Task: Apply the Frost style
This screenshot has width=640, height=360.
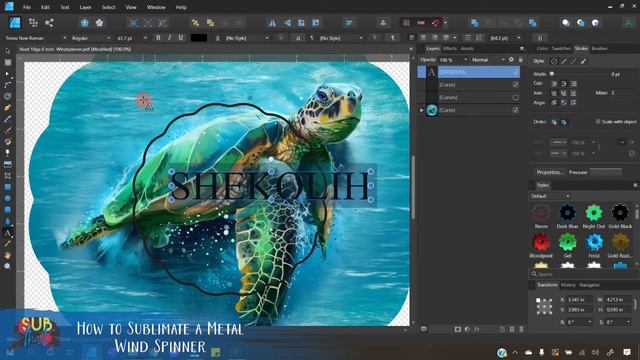Action: pyautogui.click(x=594, y=242)
